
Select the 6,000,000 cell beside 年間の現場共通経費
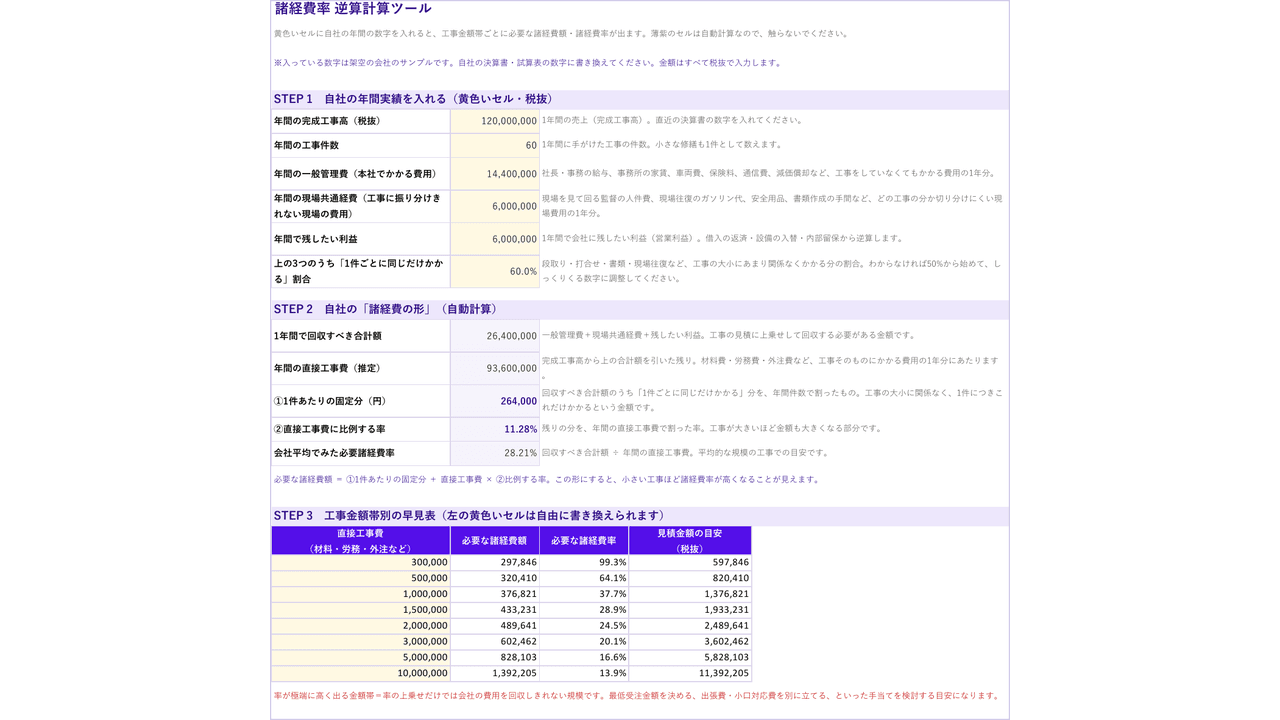coord(495,206)
